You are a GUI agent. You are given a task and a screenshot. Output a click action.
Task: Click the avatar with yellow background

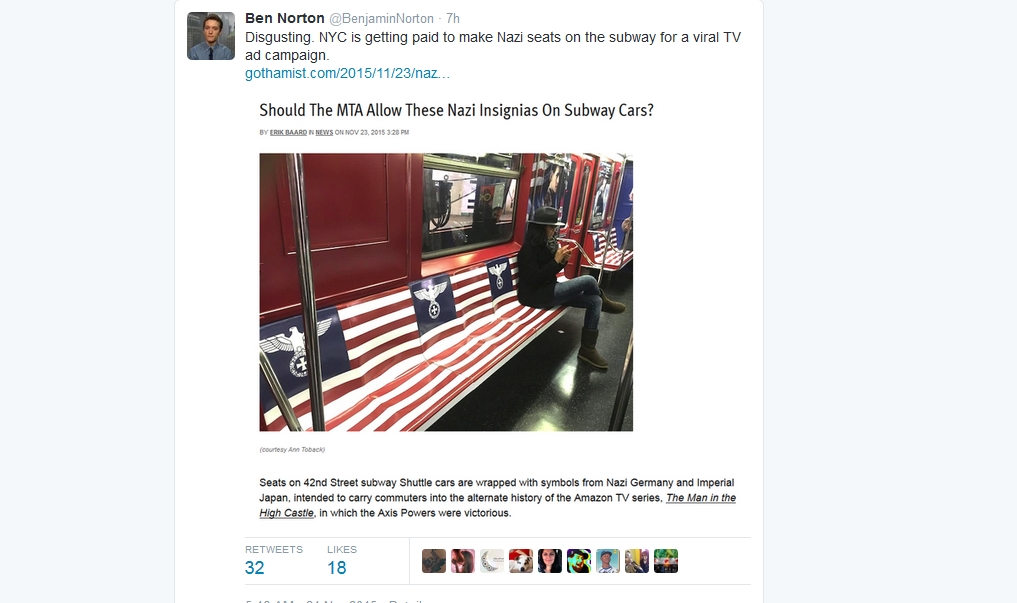point(637,561)
